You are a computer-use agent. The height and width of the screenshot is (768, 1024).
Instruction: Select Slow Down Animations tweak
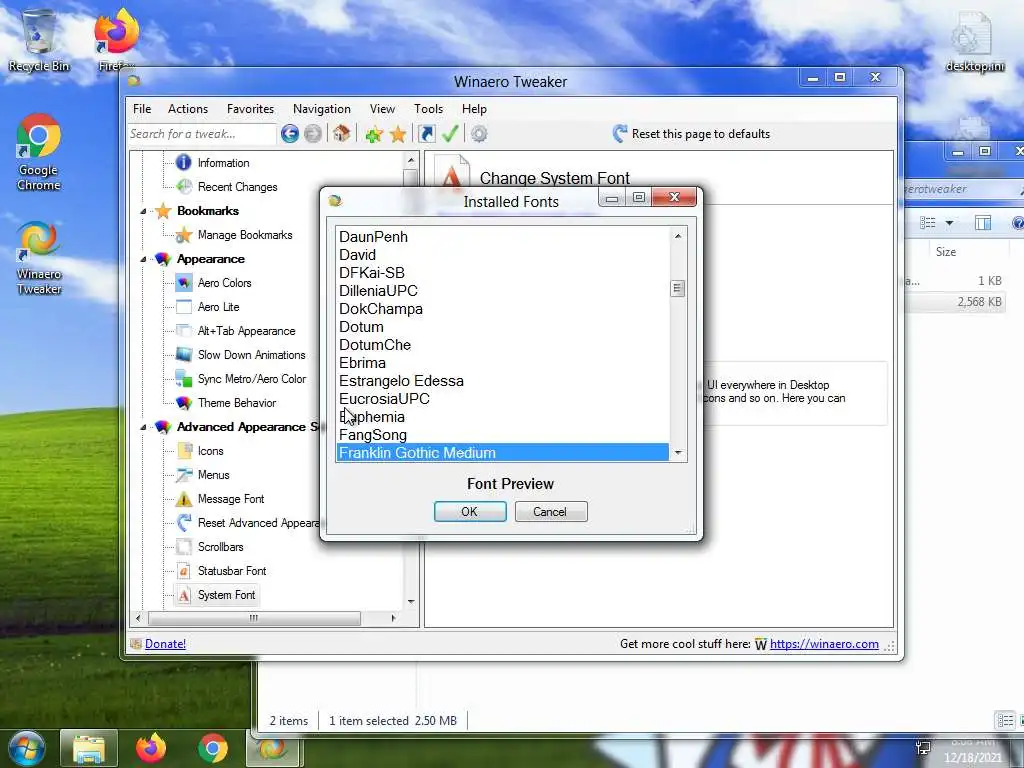click(x=251, y=355)
